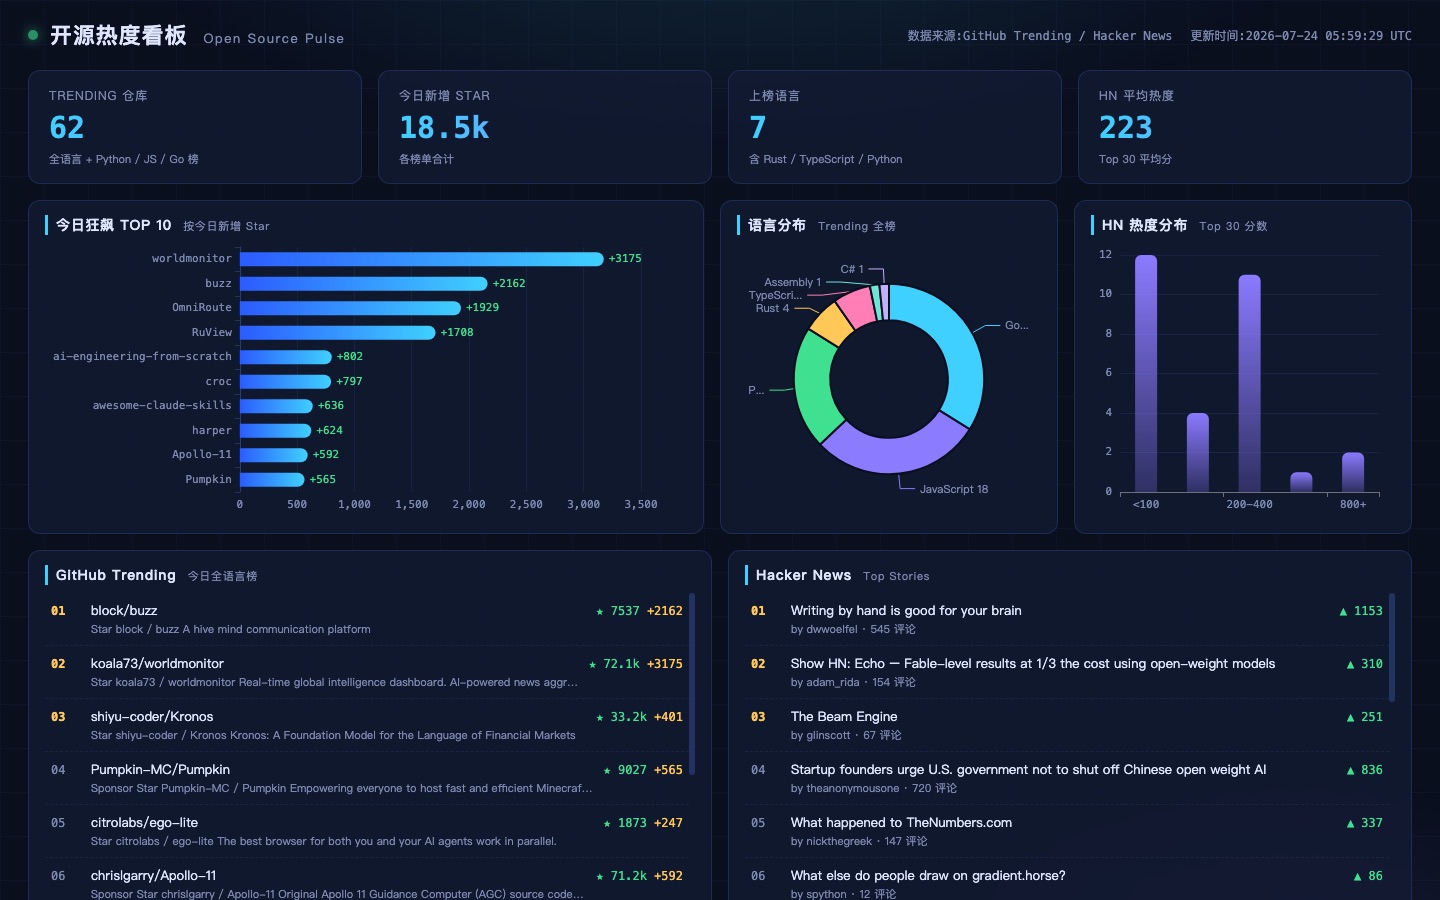Click the star icon on the citrolabs/ego-lite row
This screenshot has height=900, width=1440.
pyautogui.click(x=607, y=823)
